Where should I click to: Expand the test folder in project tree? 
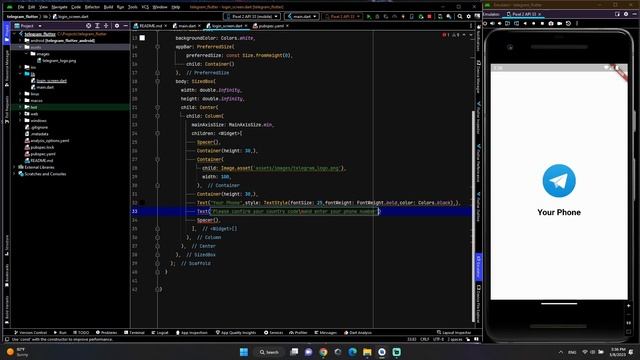pos(20,107)
